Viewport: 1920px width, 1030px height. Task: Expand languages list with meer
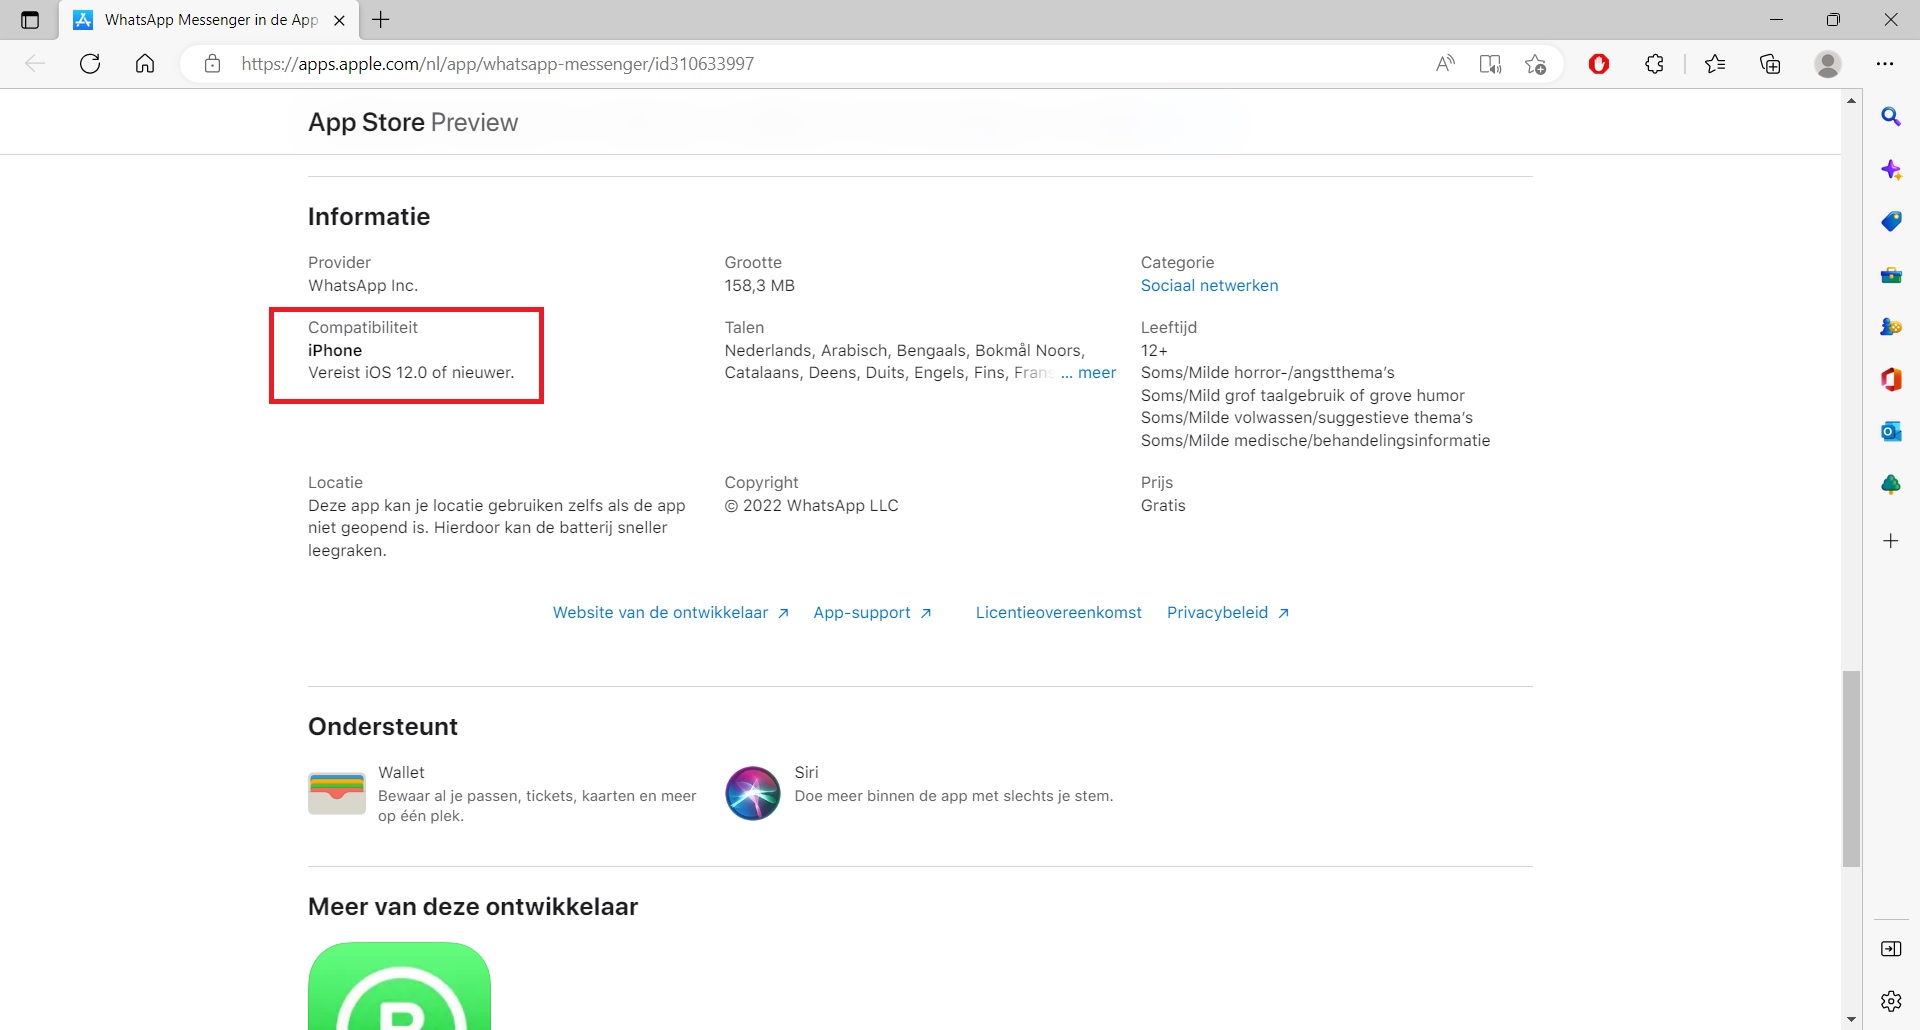(1097, 373)
